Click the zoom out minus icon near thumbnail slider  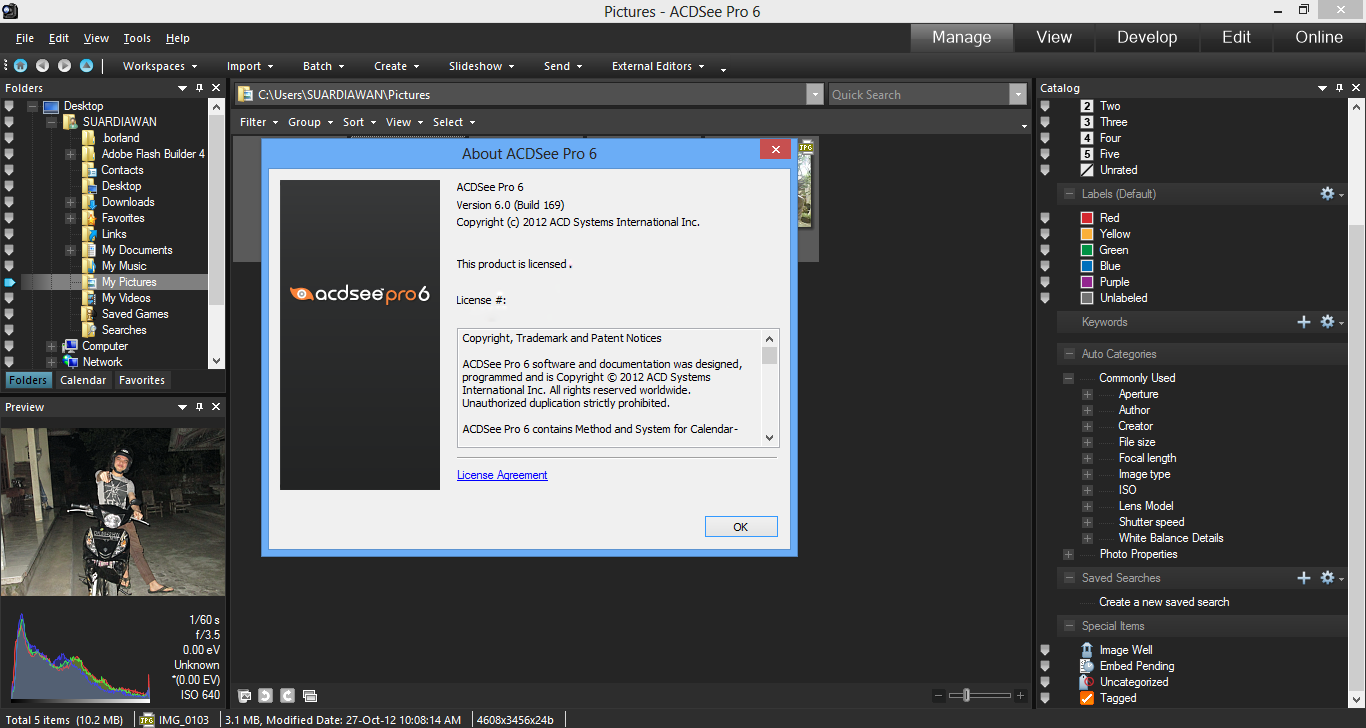(938, 695)
